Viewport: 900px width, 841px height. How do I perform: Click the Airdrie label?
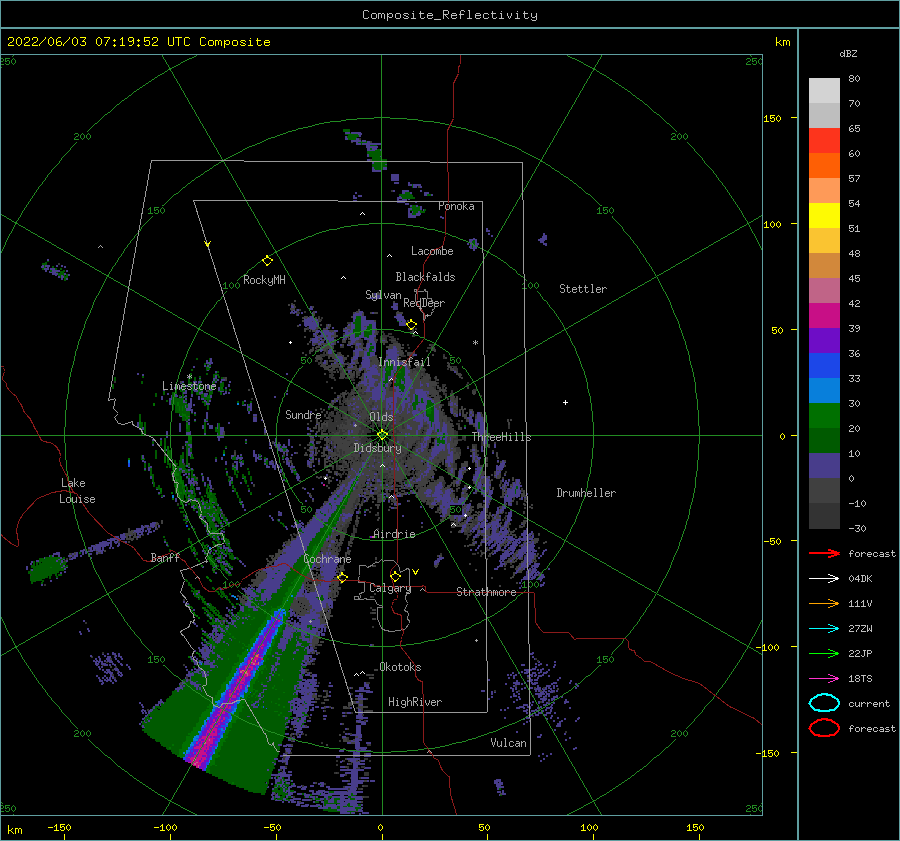tap(394, 534)
